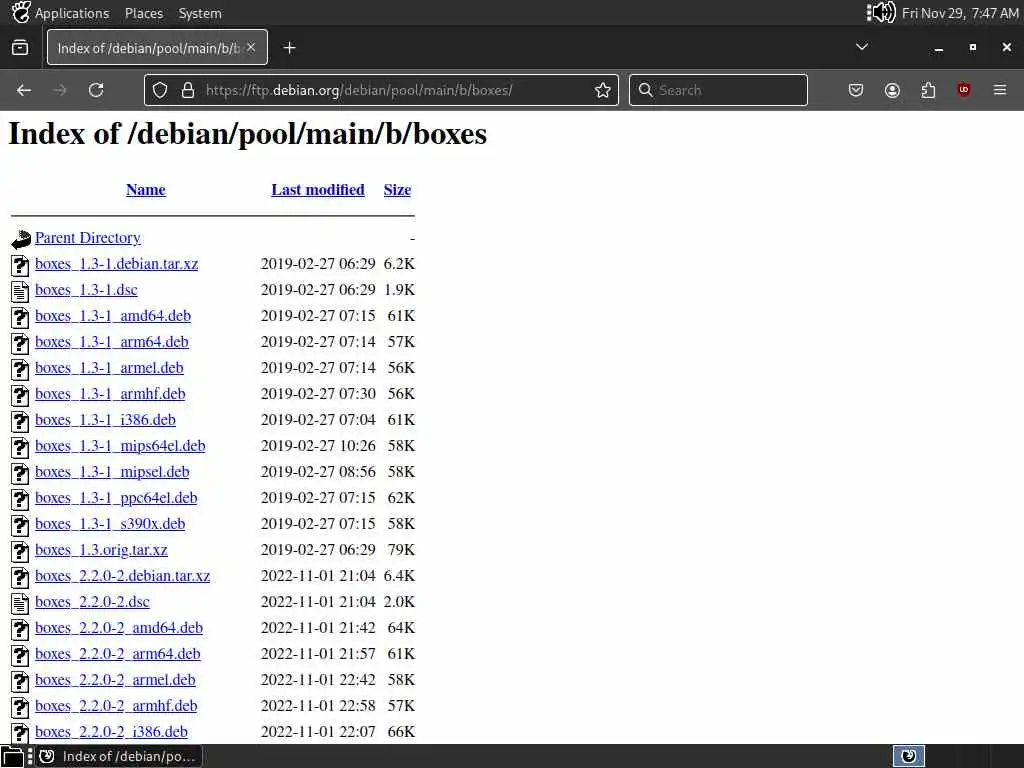Open the Places menu
Image resolution: width=1024 pixels, height=768 pixels.
pyautogui.click(x=144, y=13)
